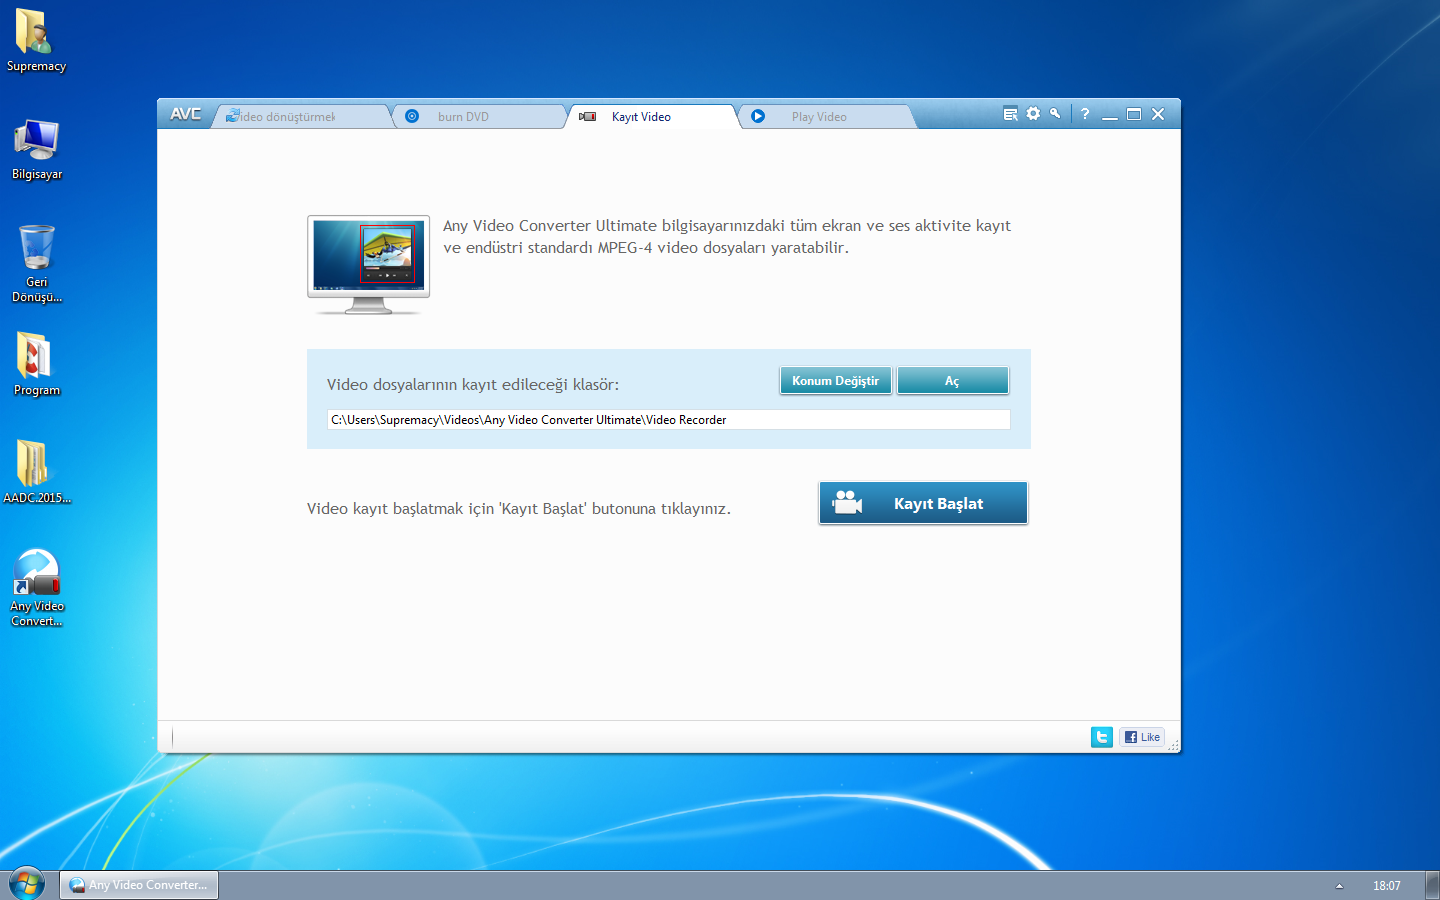The width and height of the screenshot is (1440, 900).
Task: Click the AVC logo in the title bar
Action: (x=186, y=114)
